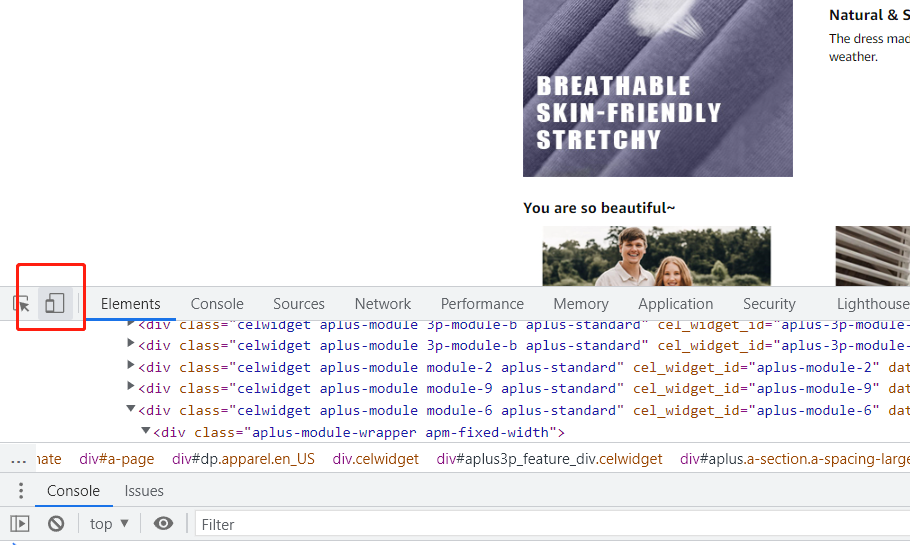Open the JavaScript context 'top' dropdown
910x545 pixels.
point(109,524)
